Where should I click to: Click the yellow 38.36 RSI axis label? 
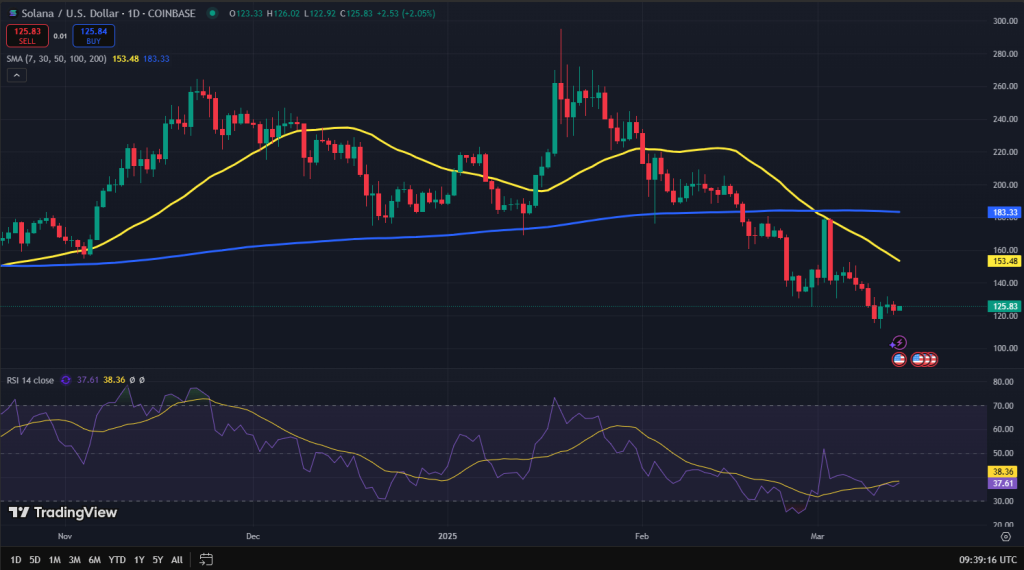(1002, 471)
